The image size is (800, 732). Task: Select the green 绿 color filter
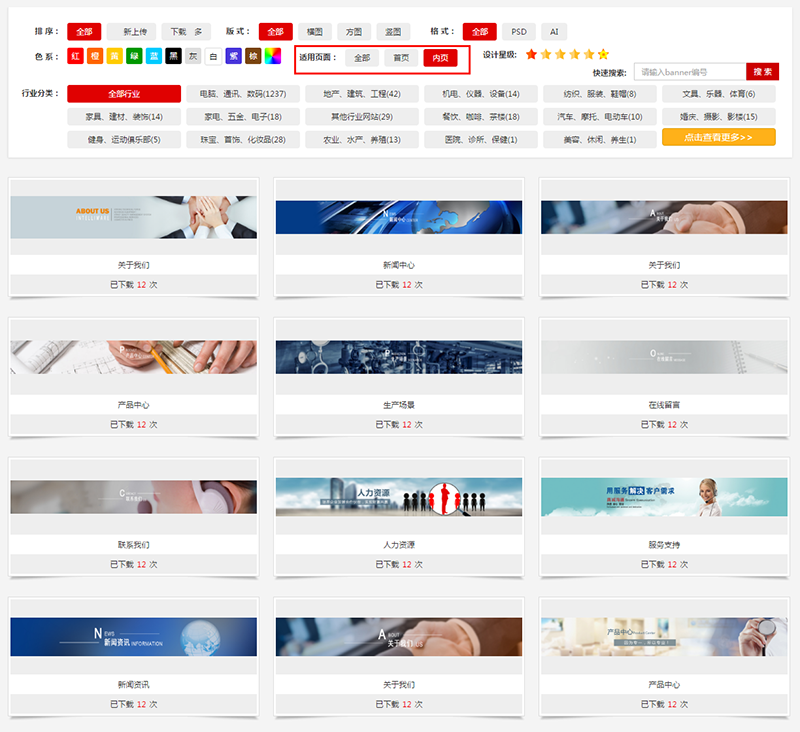click(x=134, y=56)
